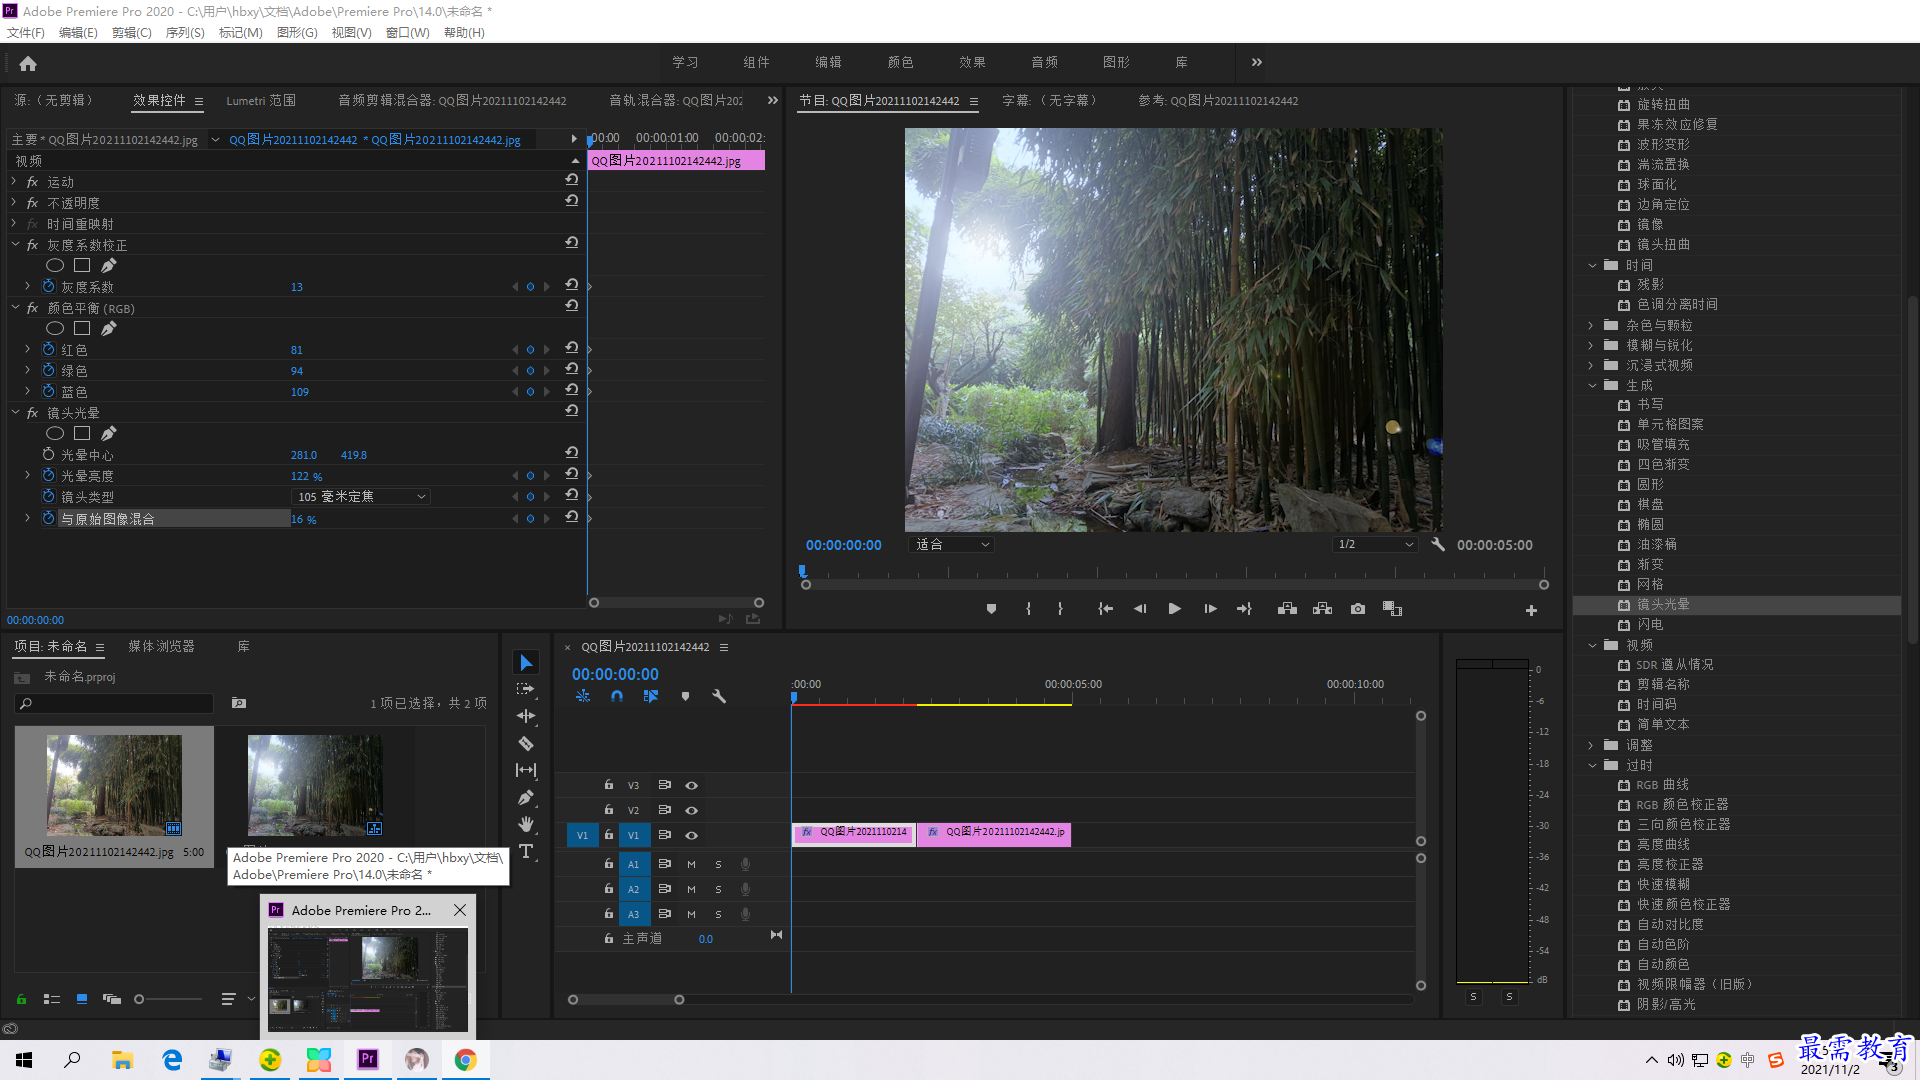1920x1080 pixels.
Task: Switch to the 媒体浏览器 tab
Action: pyautogui.click(x=161, y=647)
